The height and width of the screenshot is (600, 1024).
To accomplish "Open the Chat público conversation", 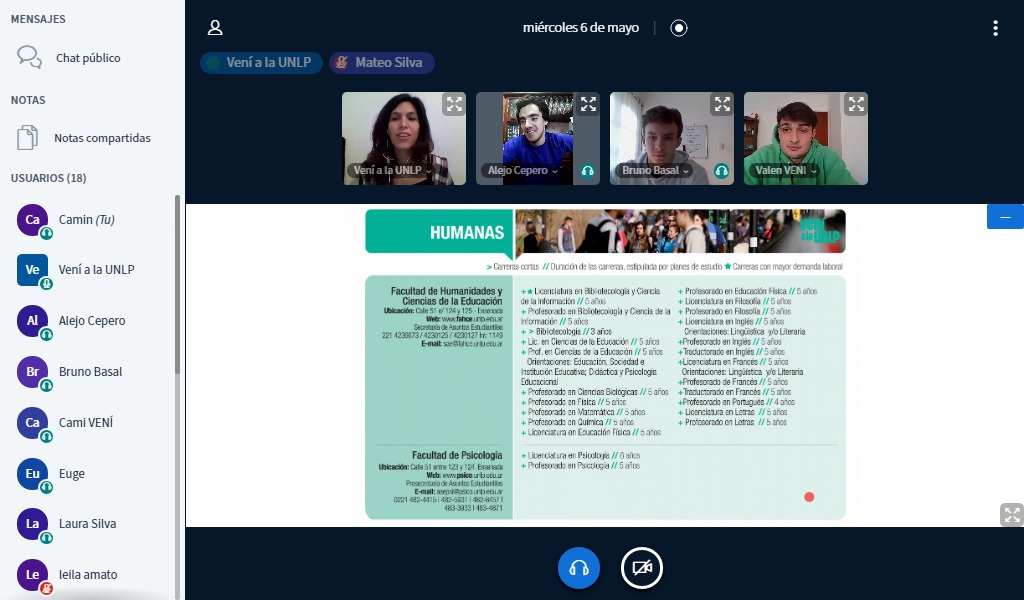I will coord(87,58).
